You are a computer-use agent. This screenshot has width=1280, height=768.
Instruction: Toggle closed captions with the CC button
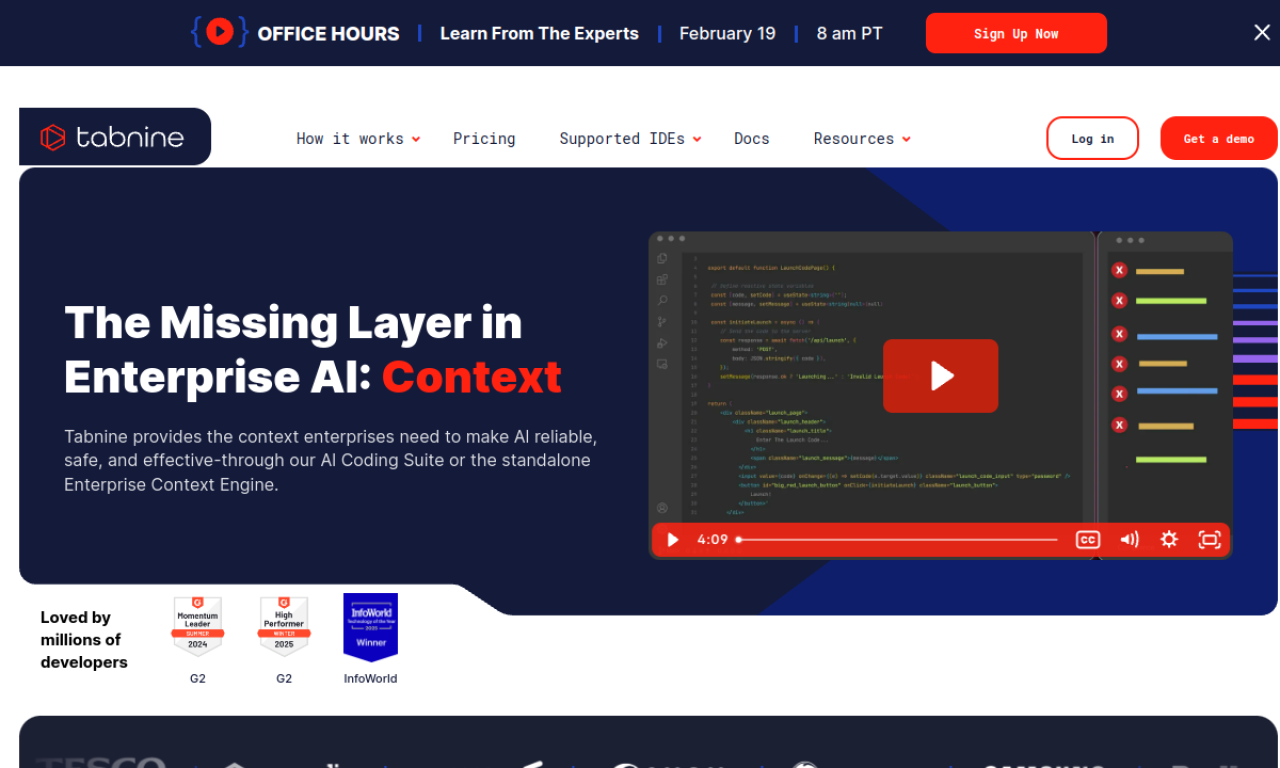(1087, 539)
